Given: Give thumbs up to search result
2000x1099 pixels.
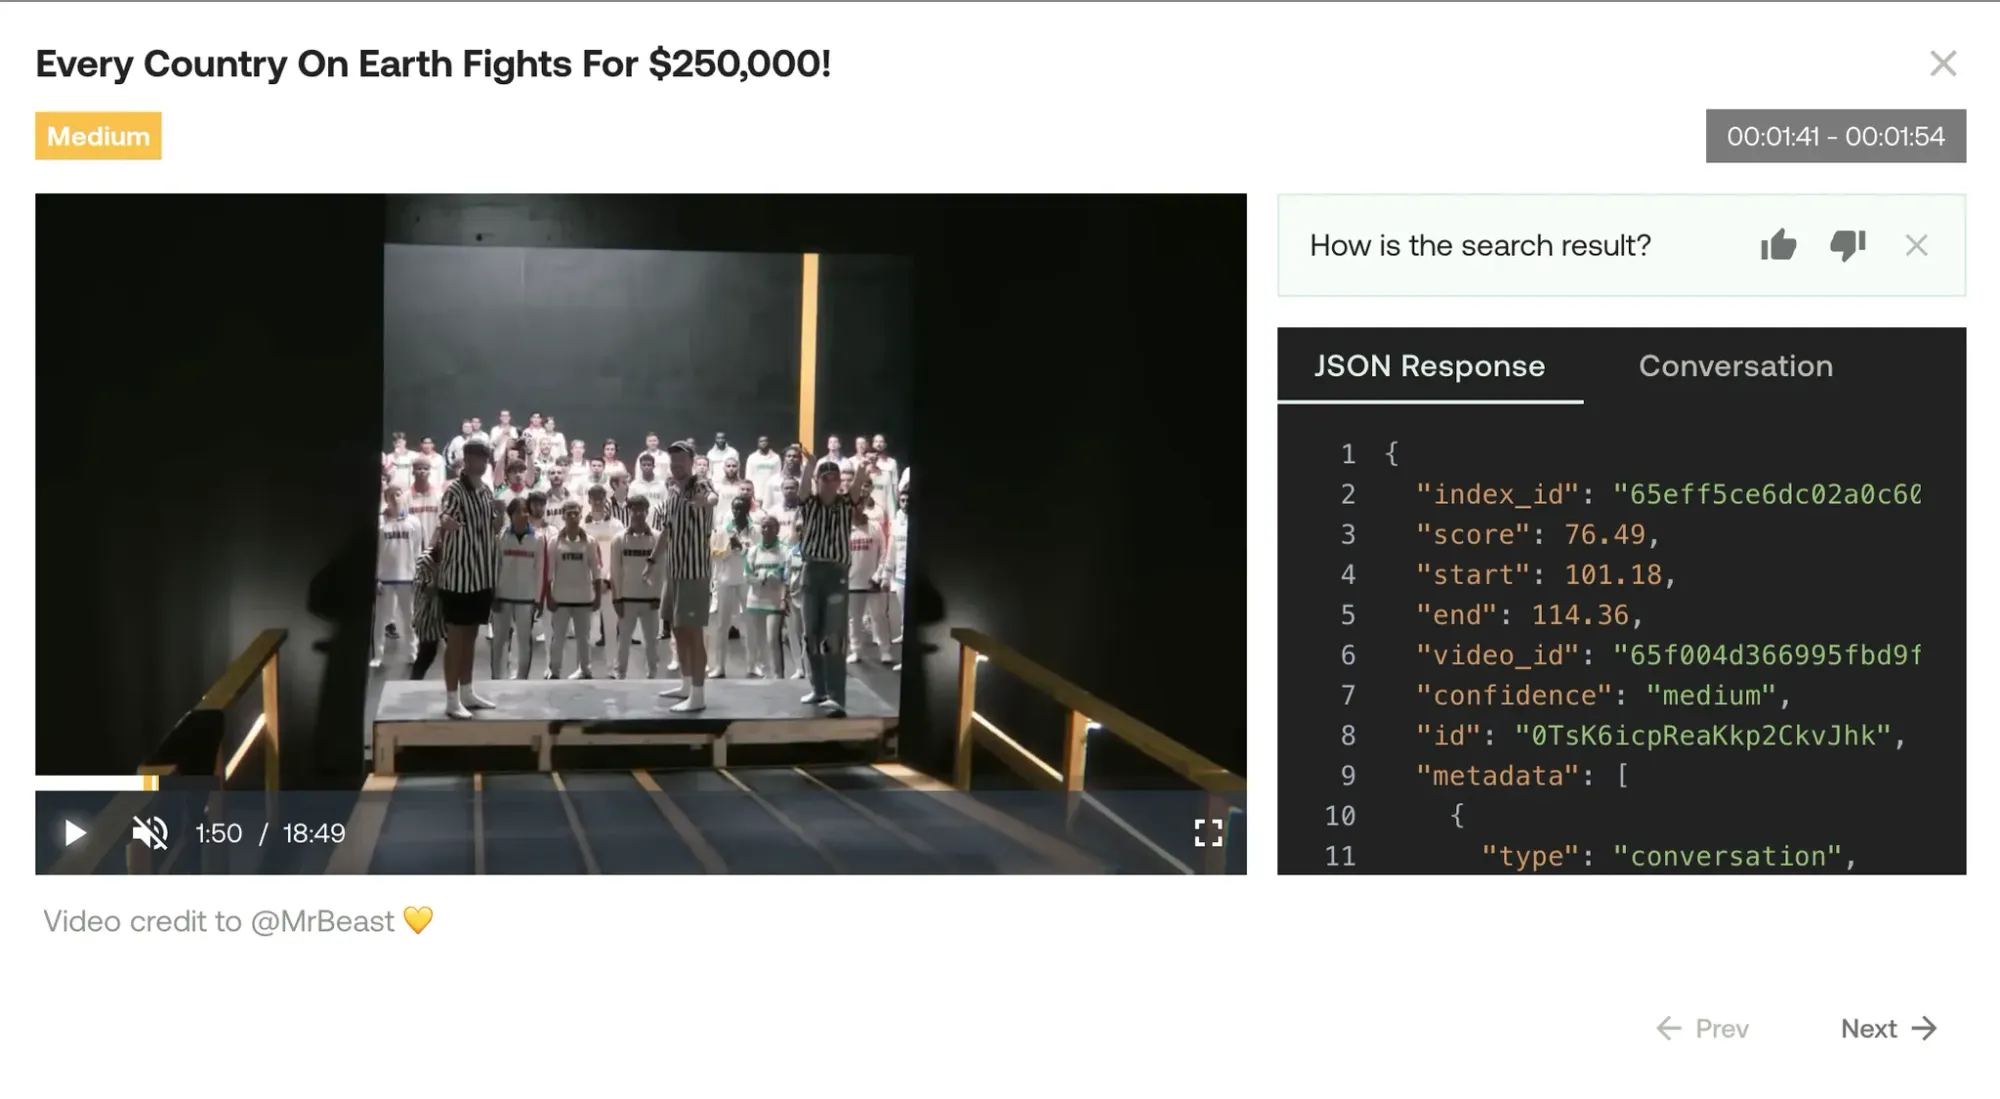Looking at the screenshot, I should click(x=1778, y=245).
